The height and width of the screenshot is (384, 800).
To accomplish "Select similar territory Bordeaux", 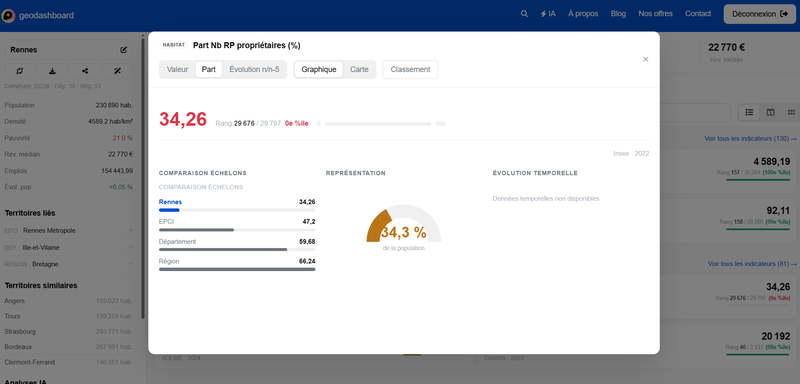I will point(68,347).
